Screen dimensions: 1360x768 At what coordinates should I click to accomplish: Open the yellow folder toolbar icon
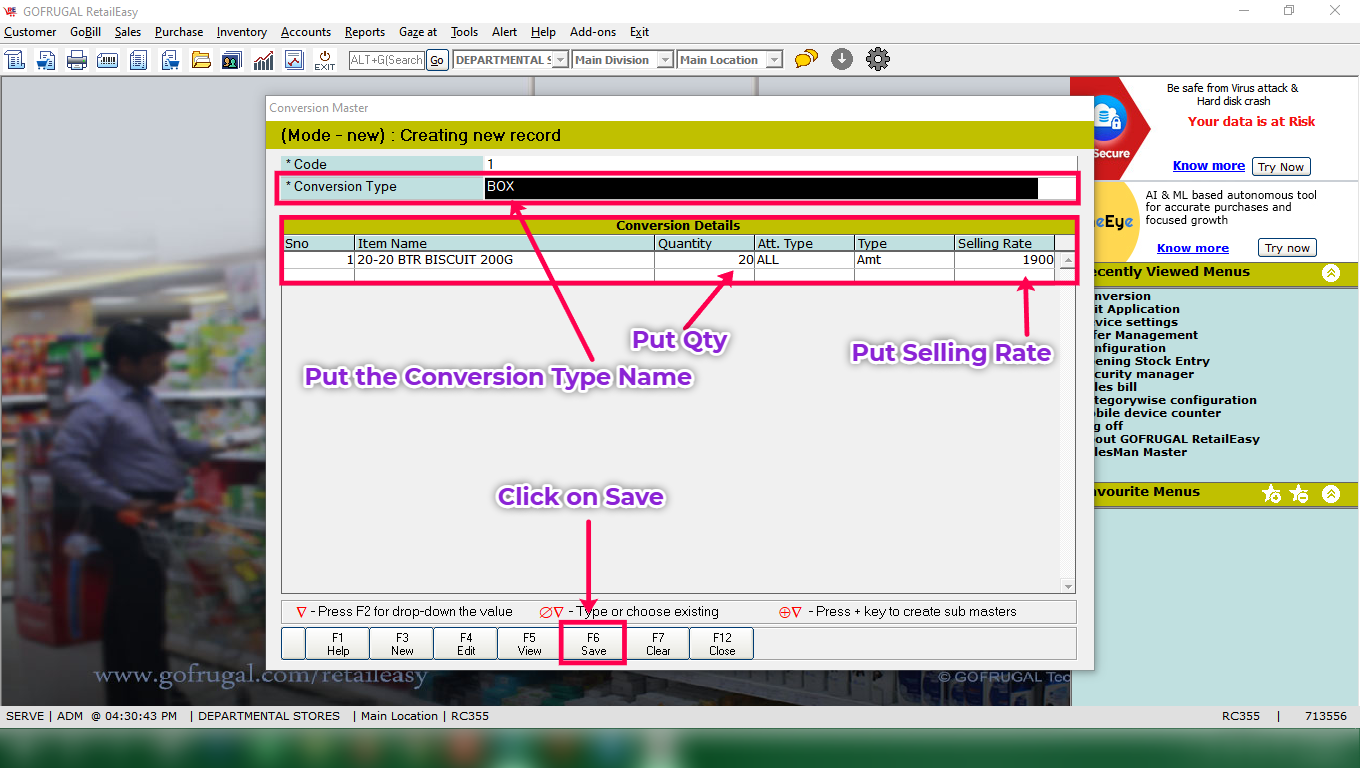coord(201,60)
